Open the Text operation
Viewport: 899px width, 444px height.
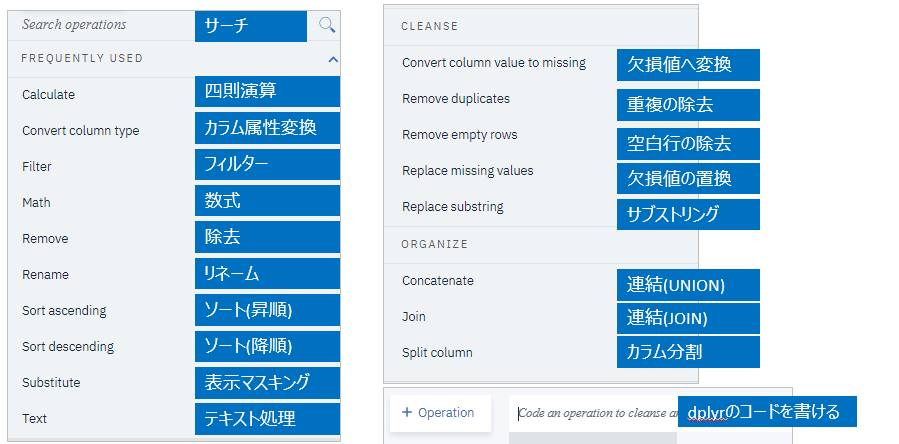[x=34, y=419]
